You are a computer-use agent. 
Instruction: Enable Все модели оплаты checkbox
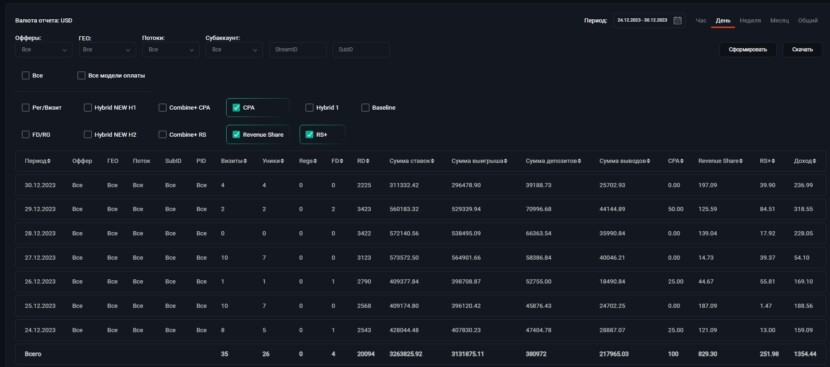tap(81, 76)
